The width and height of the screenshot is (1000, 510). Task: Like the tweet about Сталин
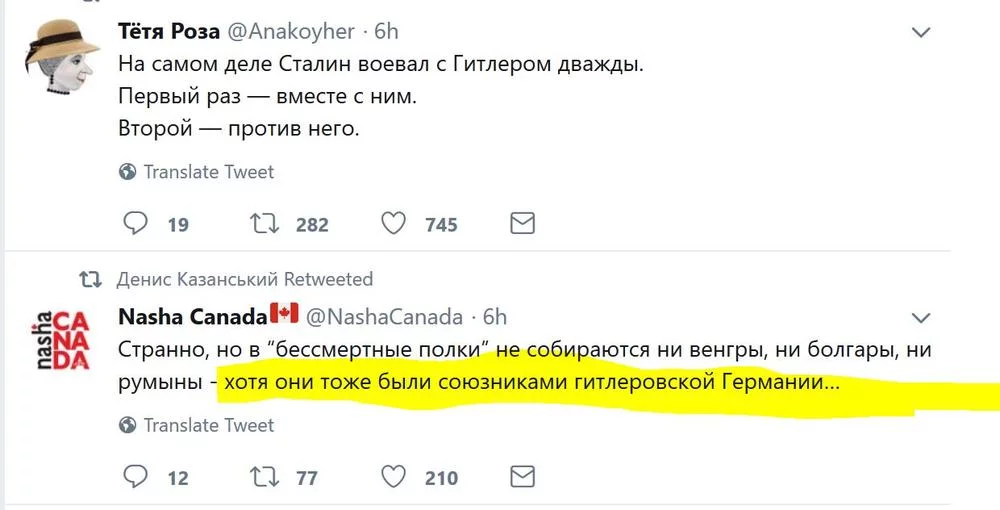click(396, 223)
